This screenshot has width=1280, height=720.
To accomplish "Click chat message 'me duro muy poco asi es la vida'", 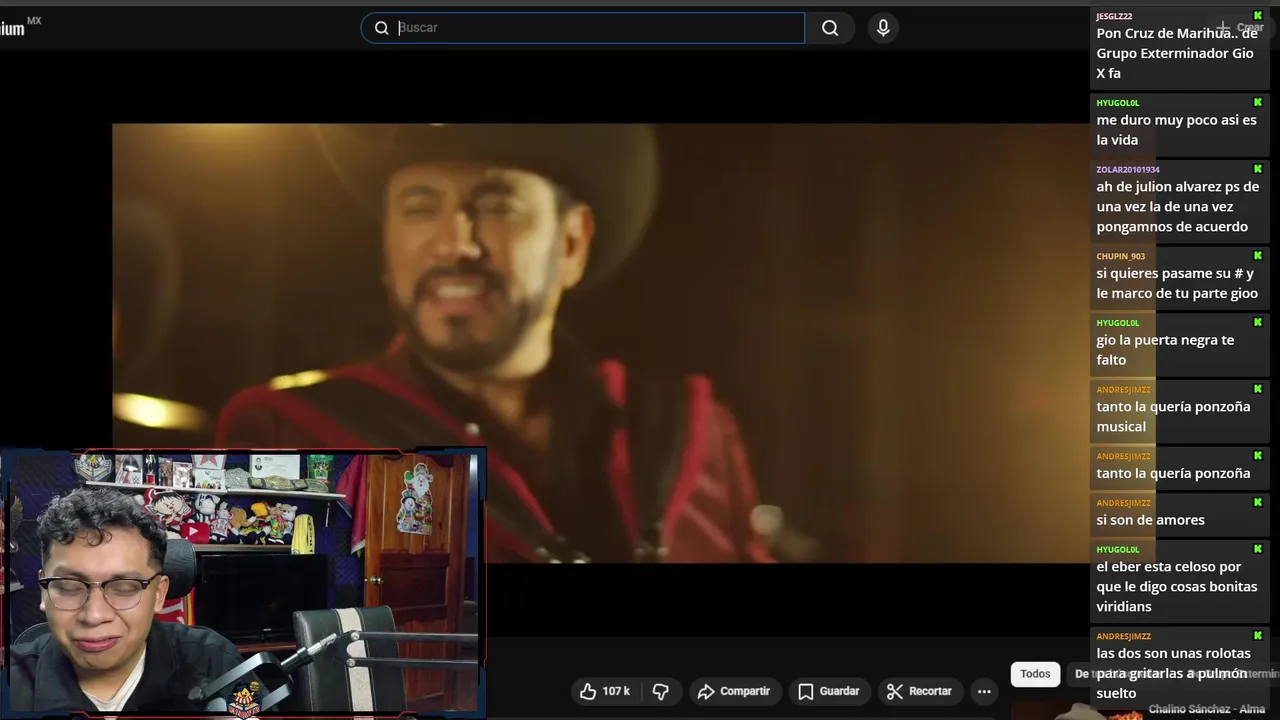I will pyautogui.click(x=1176, y=130).
